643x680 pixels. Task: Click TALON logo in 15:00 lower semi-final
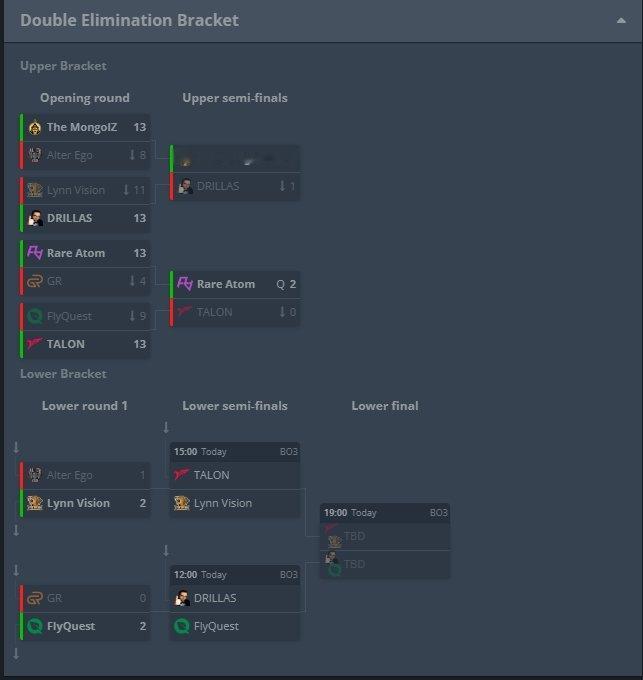[x=182, y=474]
